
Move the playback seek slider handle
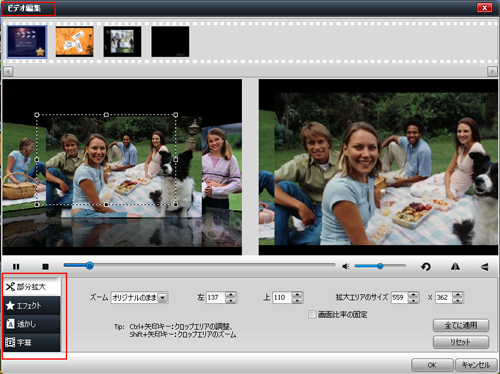[x=89, y=266]
